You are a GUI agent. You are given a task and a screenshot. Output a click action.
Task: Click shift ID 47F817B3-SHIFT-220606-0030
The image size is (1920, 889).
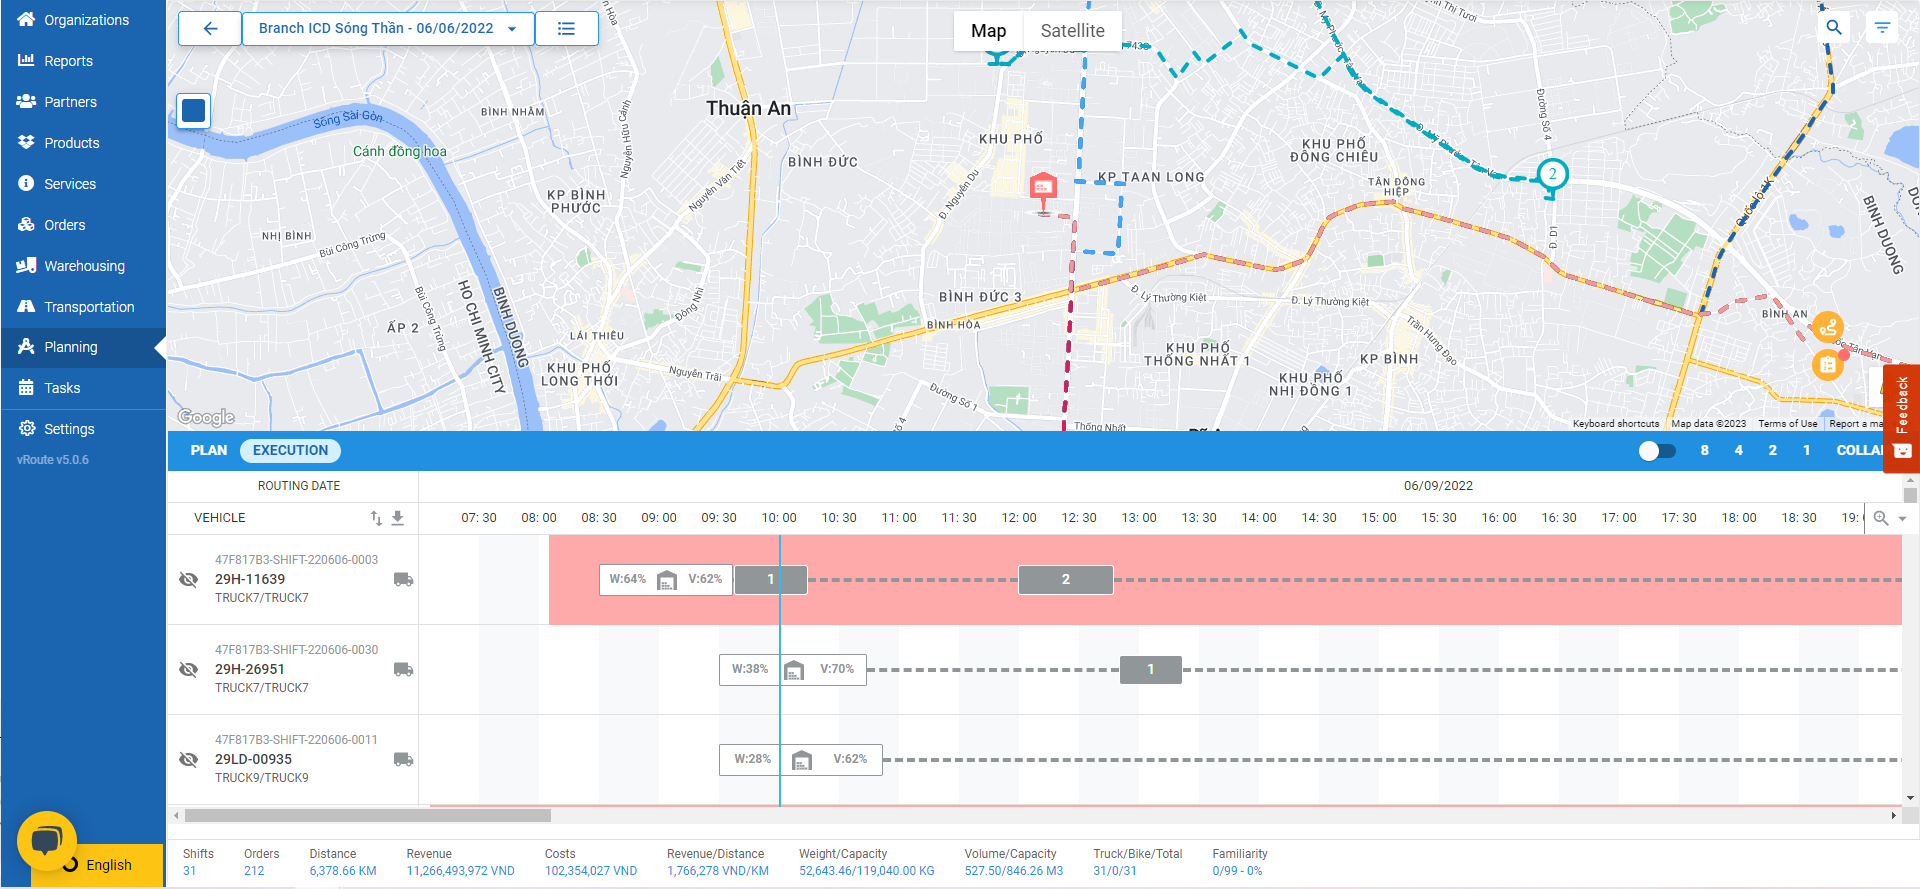pyautogui.click(x=296, y=650)
